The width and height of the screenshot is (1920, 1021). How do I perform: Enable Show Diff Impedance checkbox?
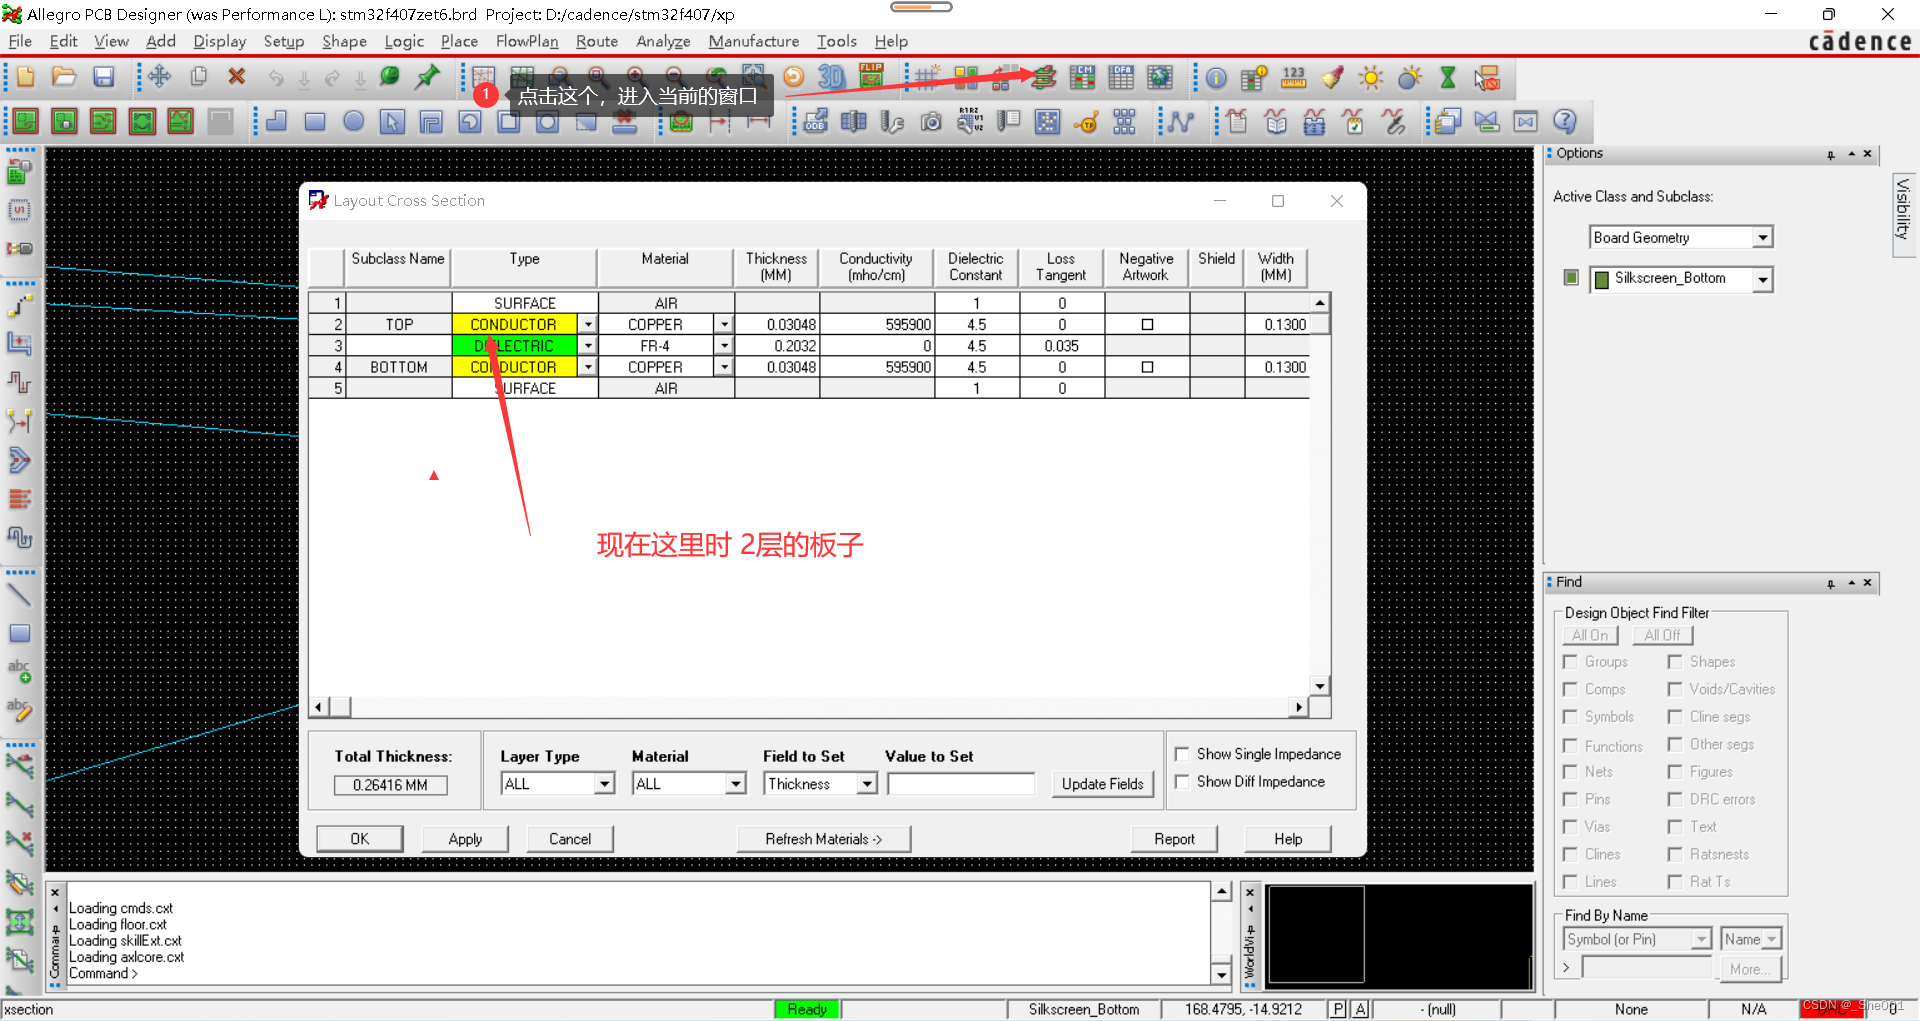pos(1182,782)
